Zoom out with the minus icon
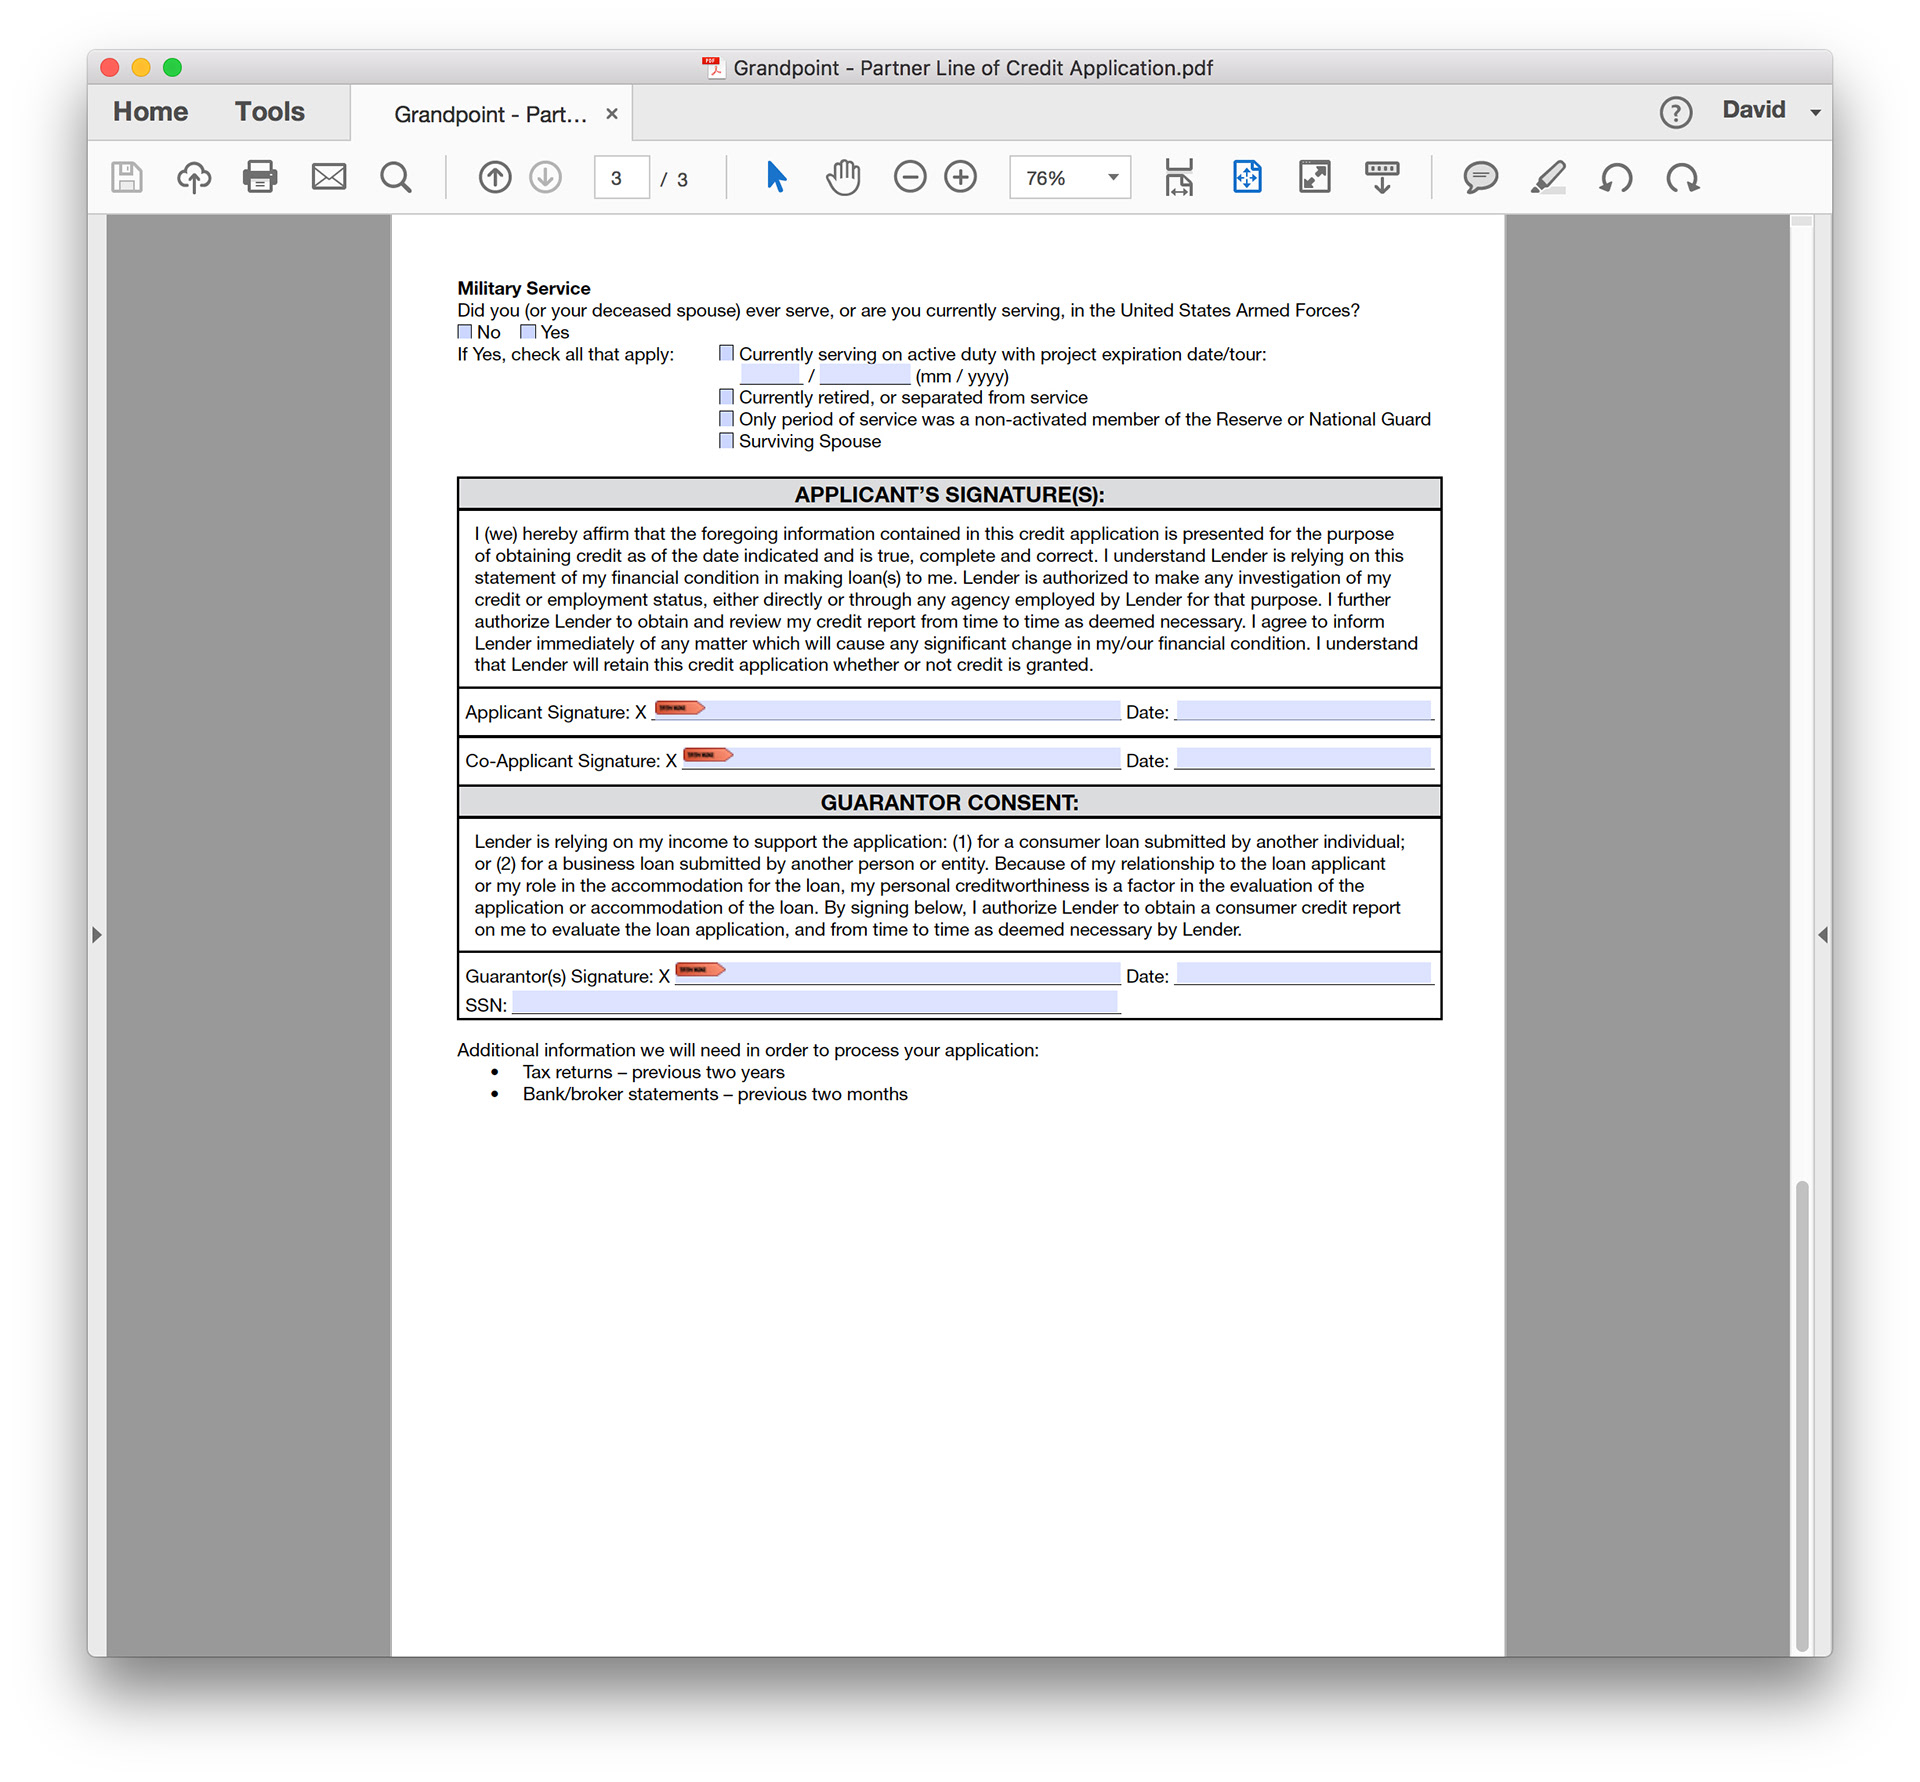 (910, 178)
